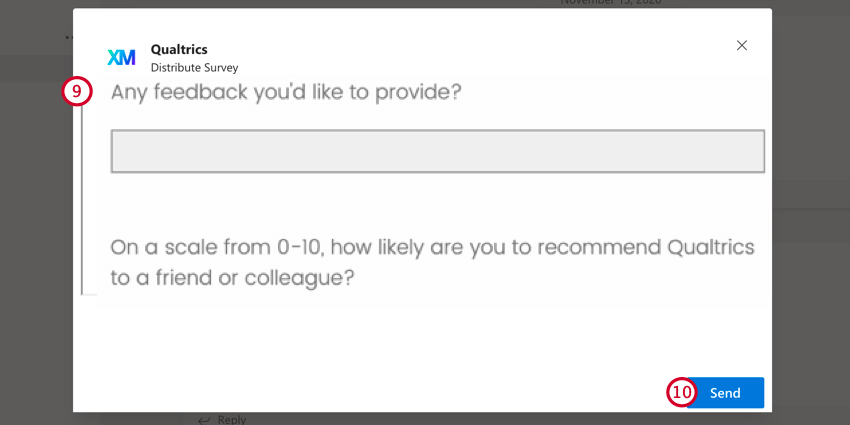Click the vertical gray line under step 9
This screenshot has height=425, width=850.
tap(82, 201)
